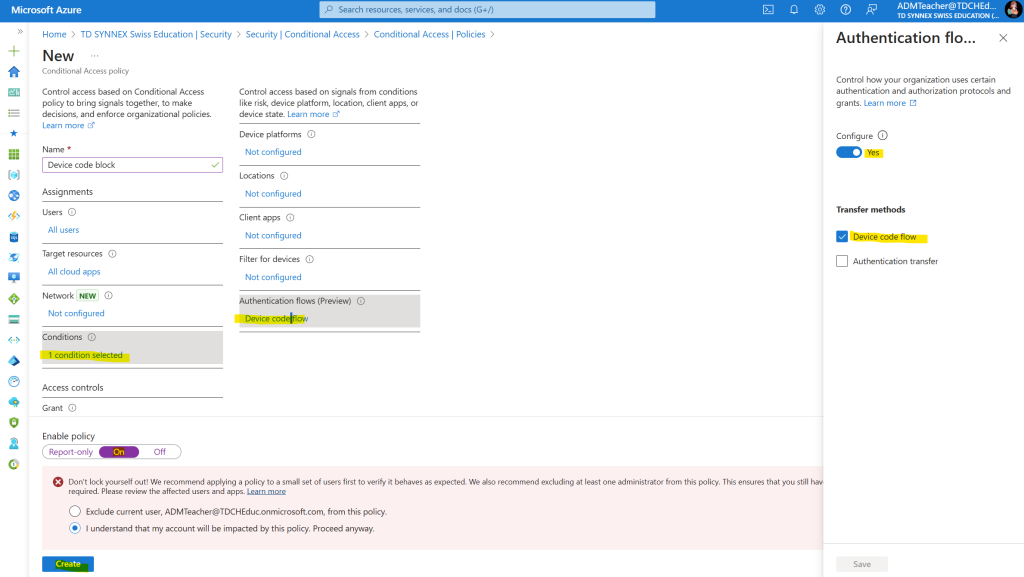Open All users assignment link
The height and width of the screenshot is (577, 1024).
click(x=63, y=230)
